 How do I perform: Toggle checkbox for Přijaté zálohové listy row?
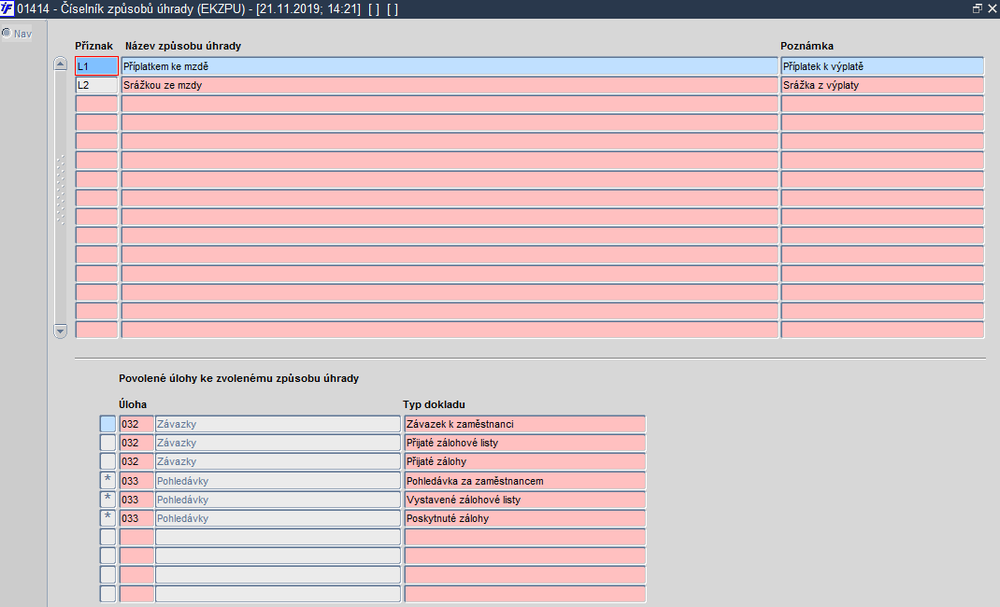(x=108, y=442)
